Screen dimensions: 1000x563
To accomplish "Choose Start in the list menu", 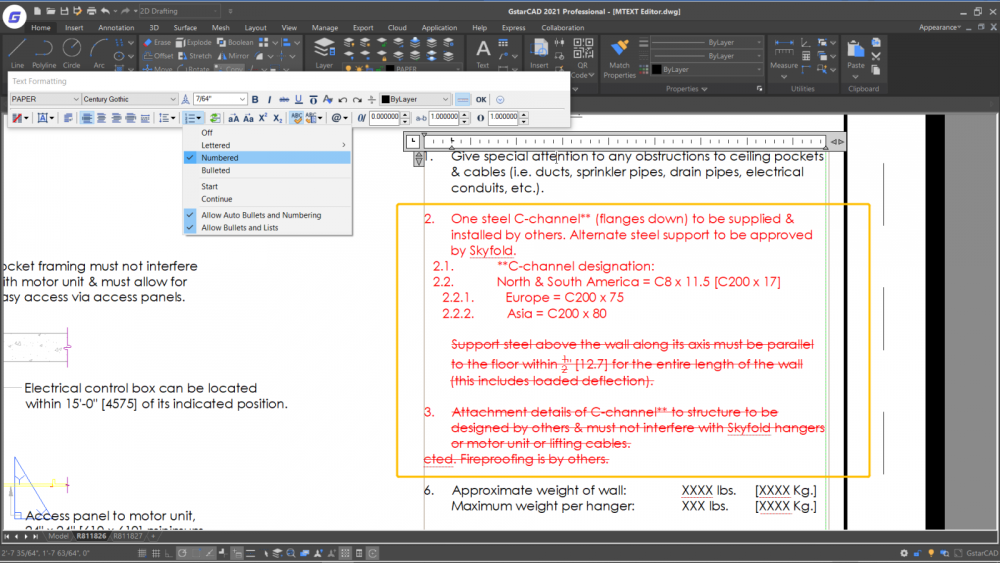I will pos(267,186).
